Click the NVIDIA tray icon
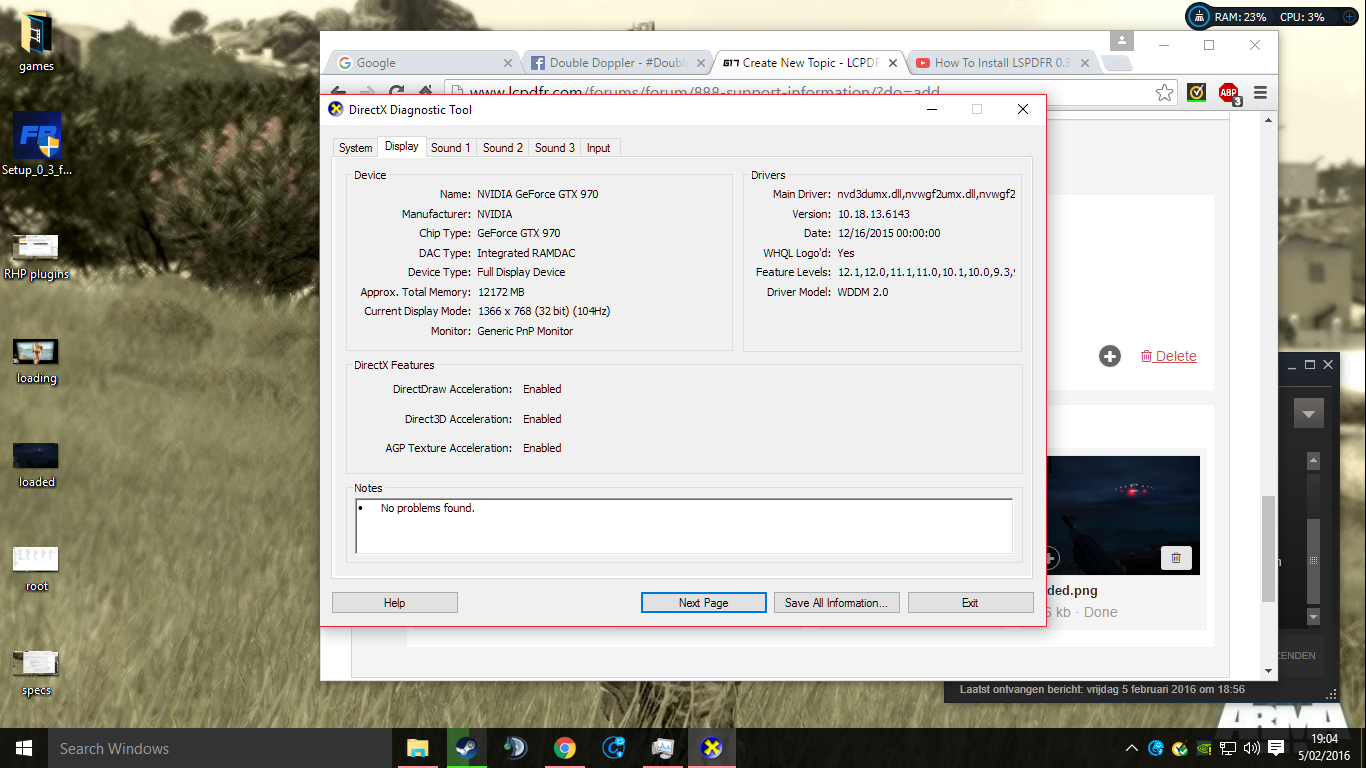The width and height of the screenshot is (1366, 768). pos(1205,748)
